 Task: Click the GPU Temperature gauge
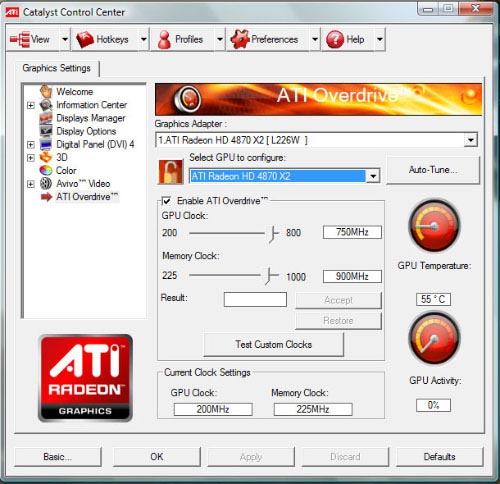pyautogui.click(x=434, y=225)
